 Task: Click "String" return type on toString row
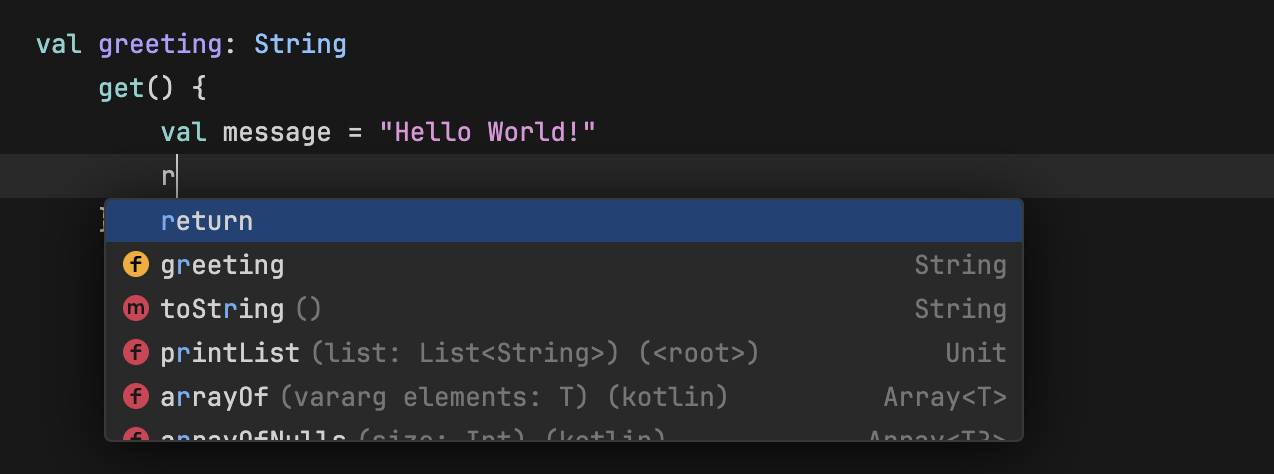click(960, 309)
